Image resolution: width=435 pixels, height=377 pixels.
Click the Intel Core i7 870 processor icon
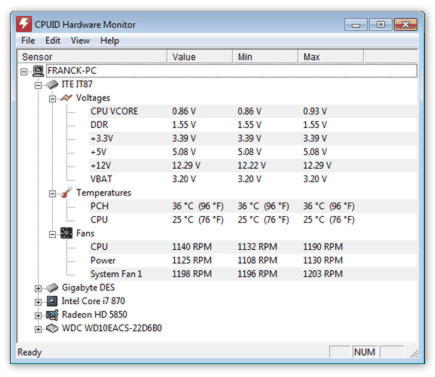point(52,301)
